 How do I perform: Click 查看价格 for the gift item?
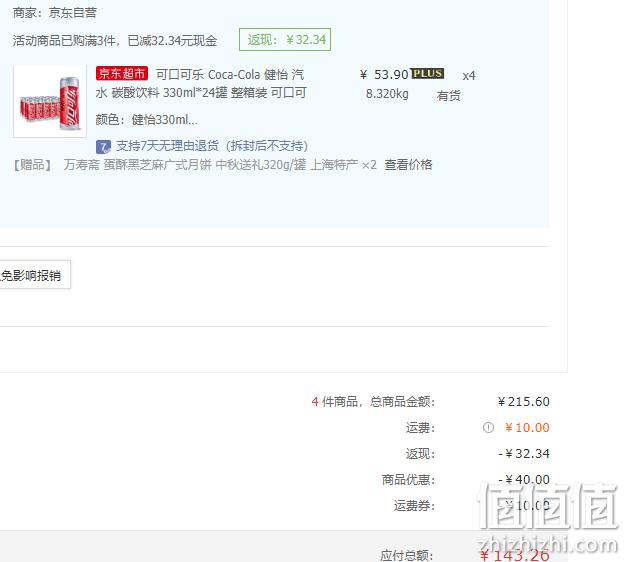coord(408,165)
